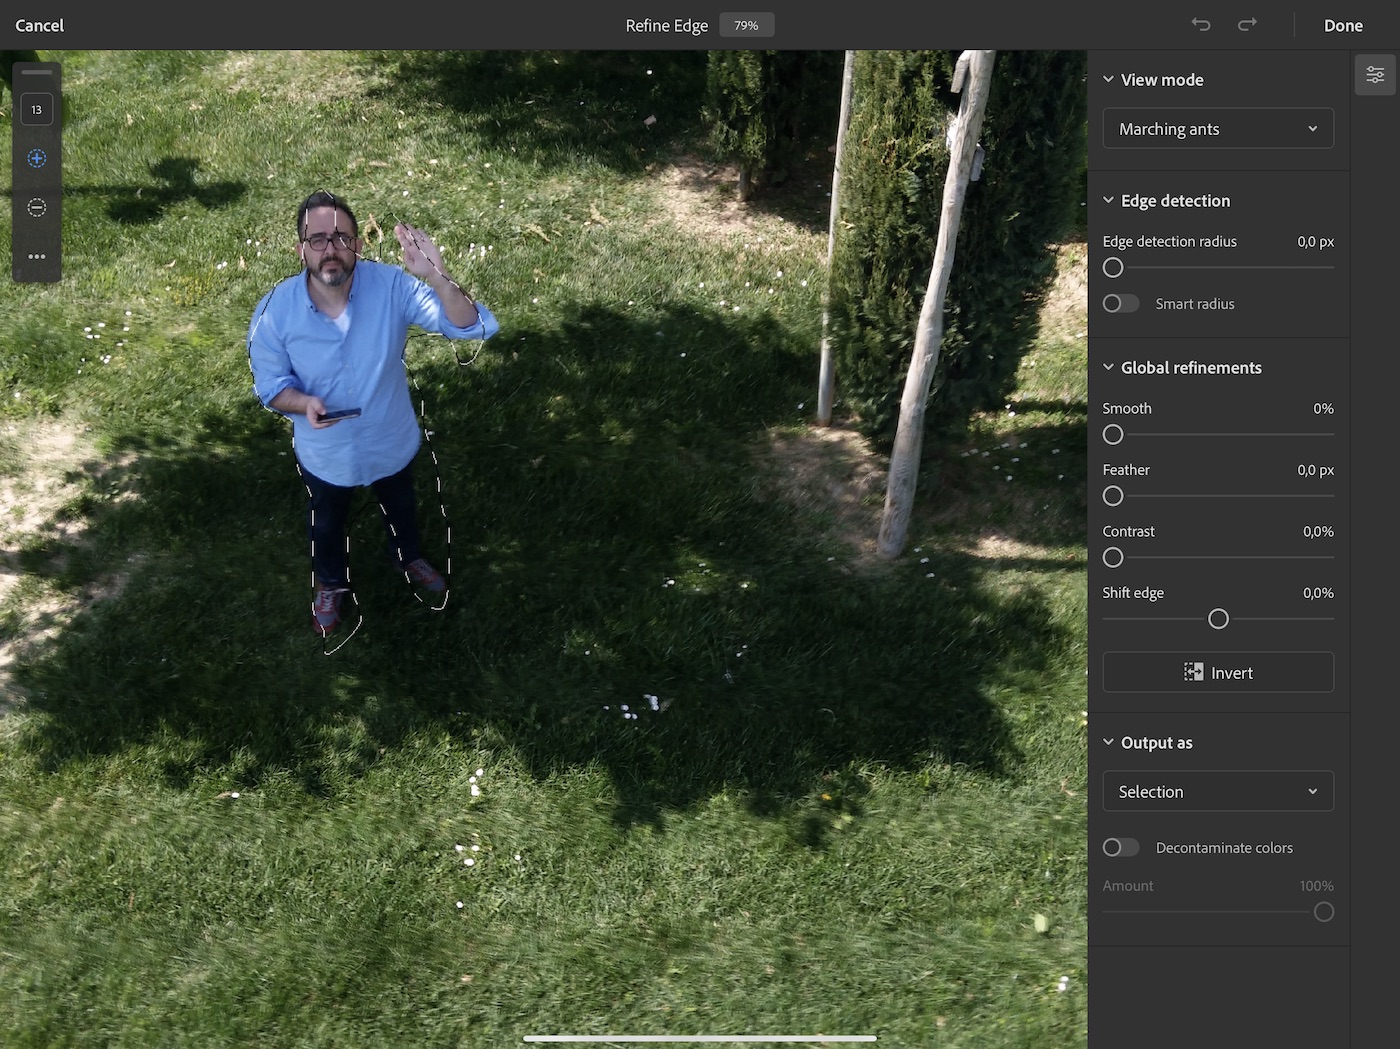Click the Feather slider handle
Screen dimensions: 1400x1049
1113,496
